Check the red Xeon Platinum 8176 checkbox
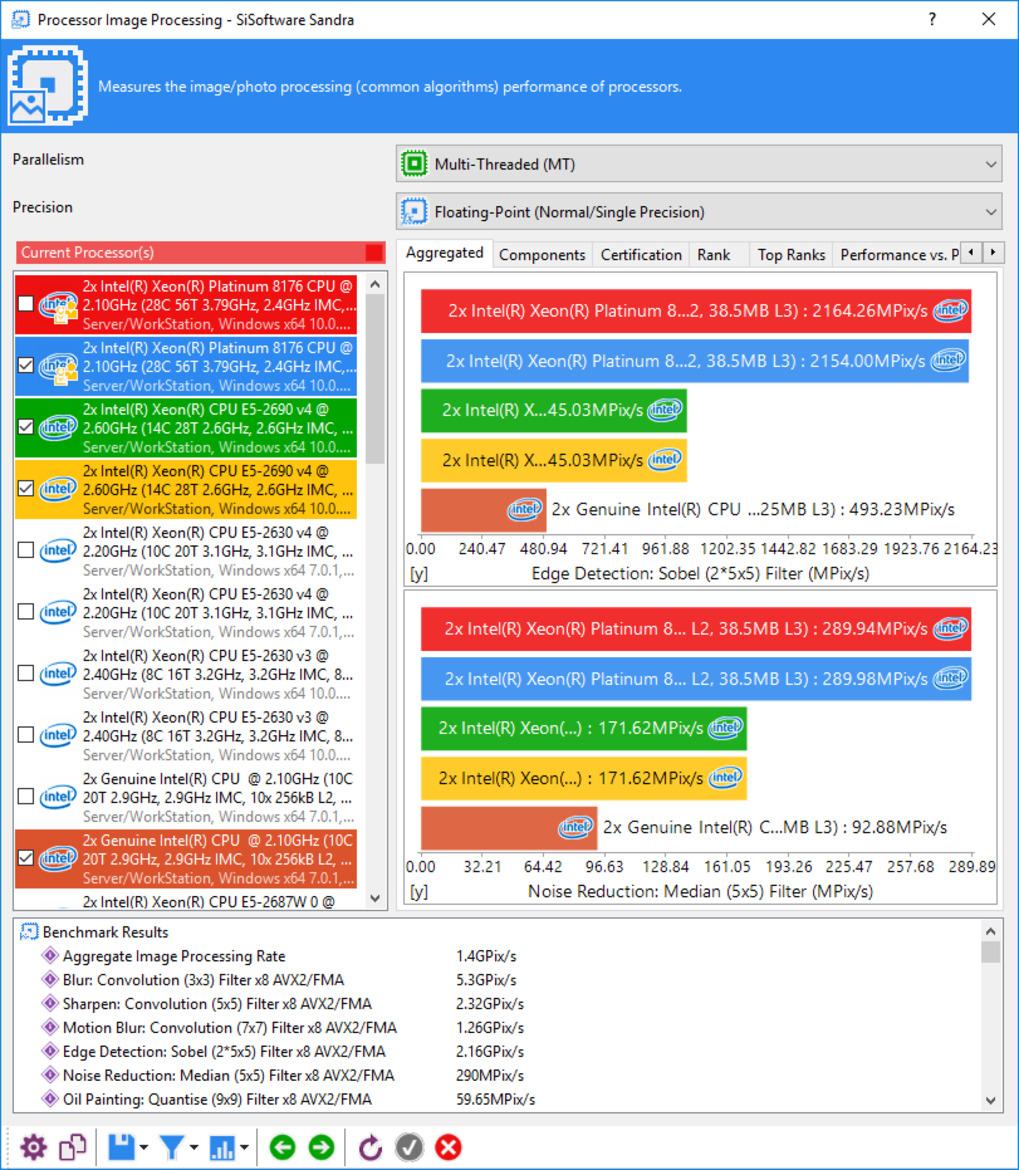The width and height of the screenshot is (1019, 1170). click(25, 304)
